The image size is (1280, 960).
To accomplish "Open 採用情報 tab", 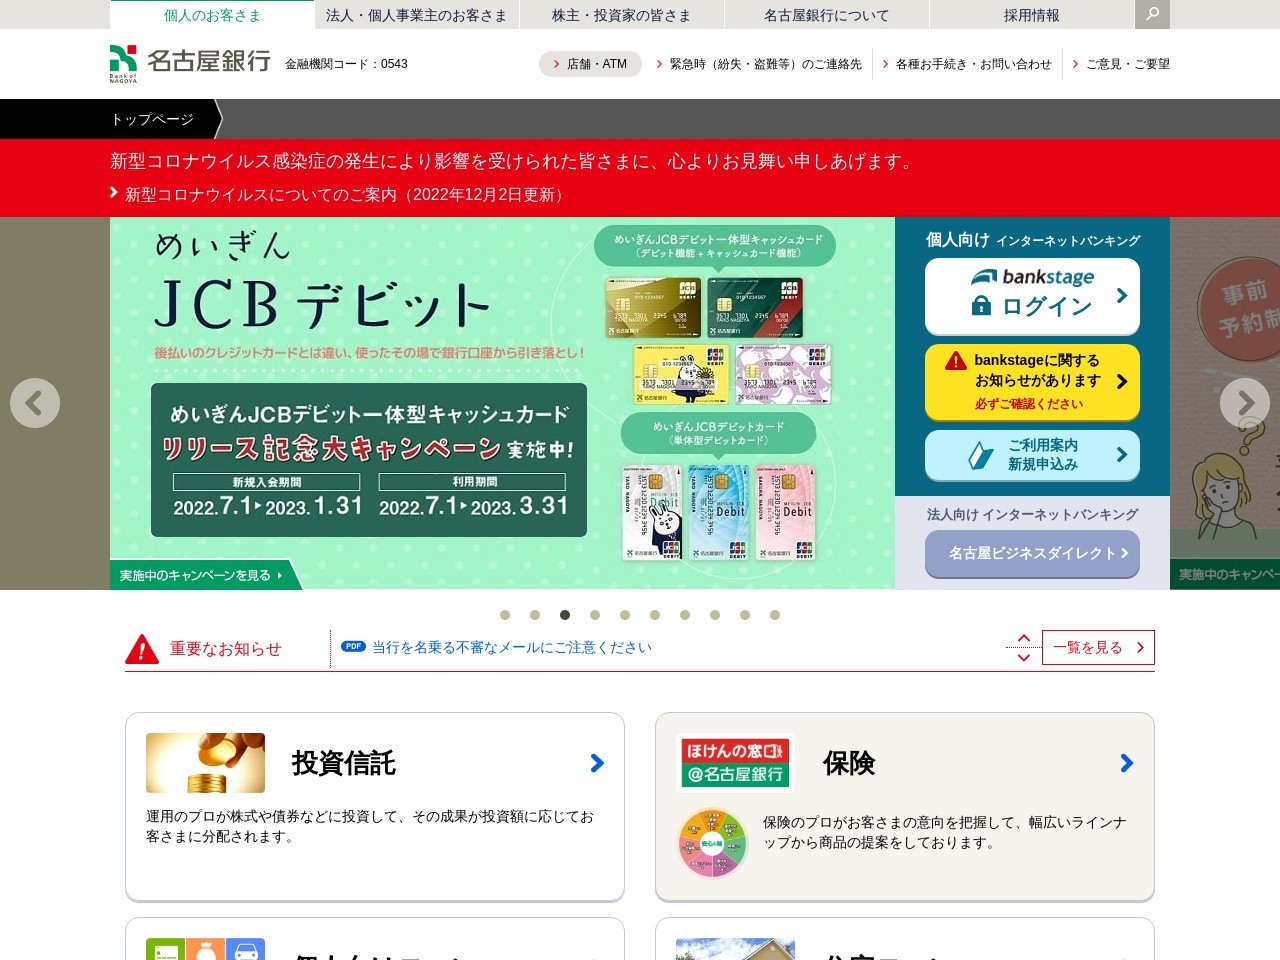I will [1032, 15].
